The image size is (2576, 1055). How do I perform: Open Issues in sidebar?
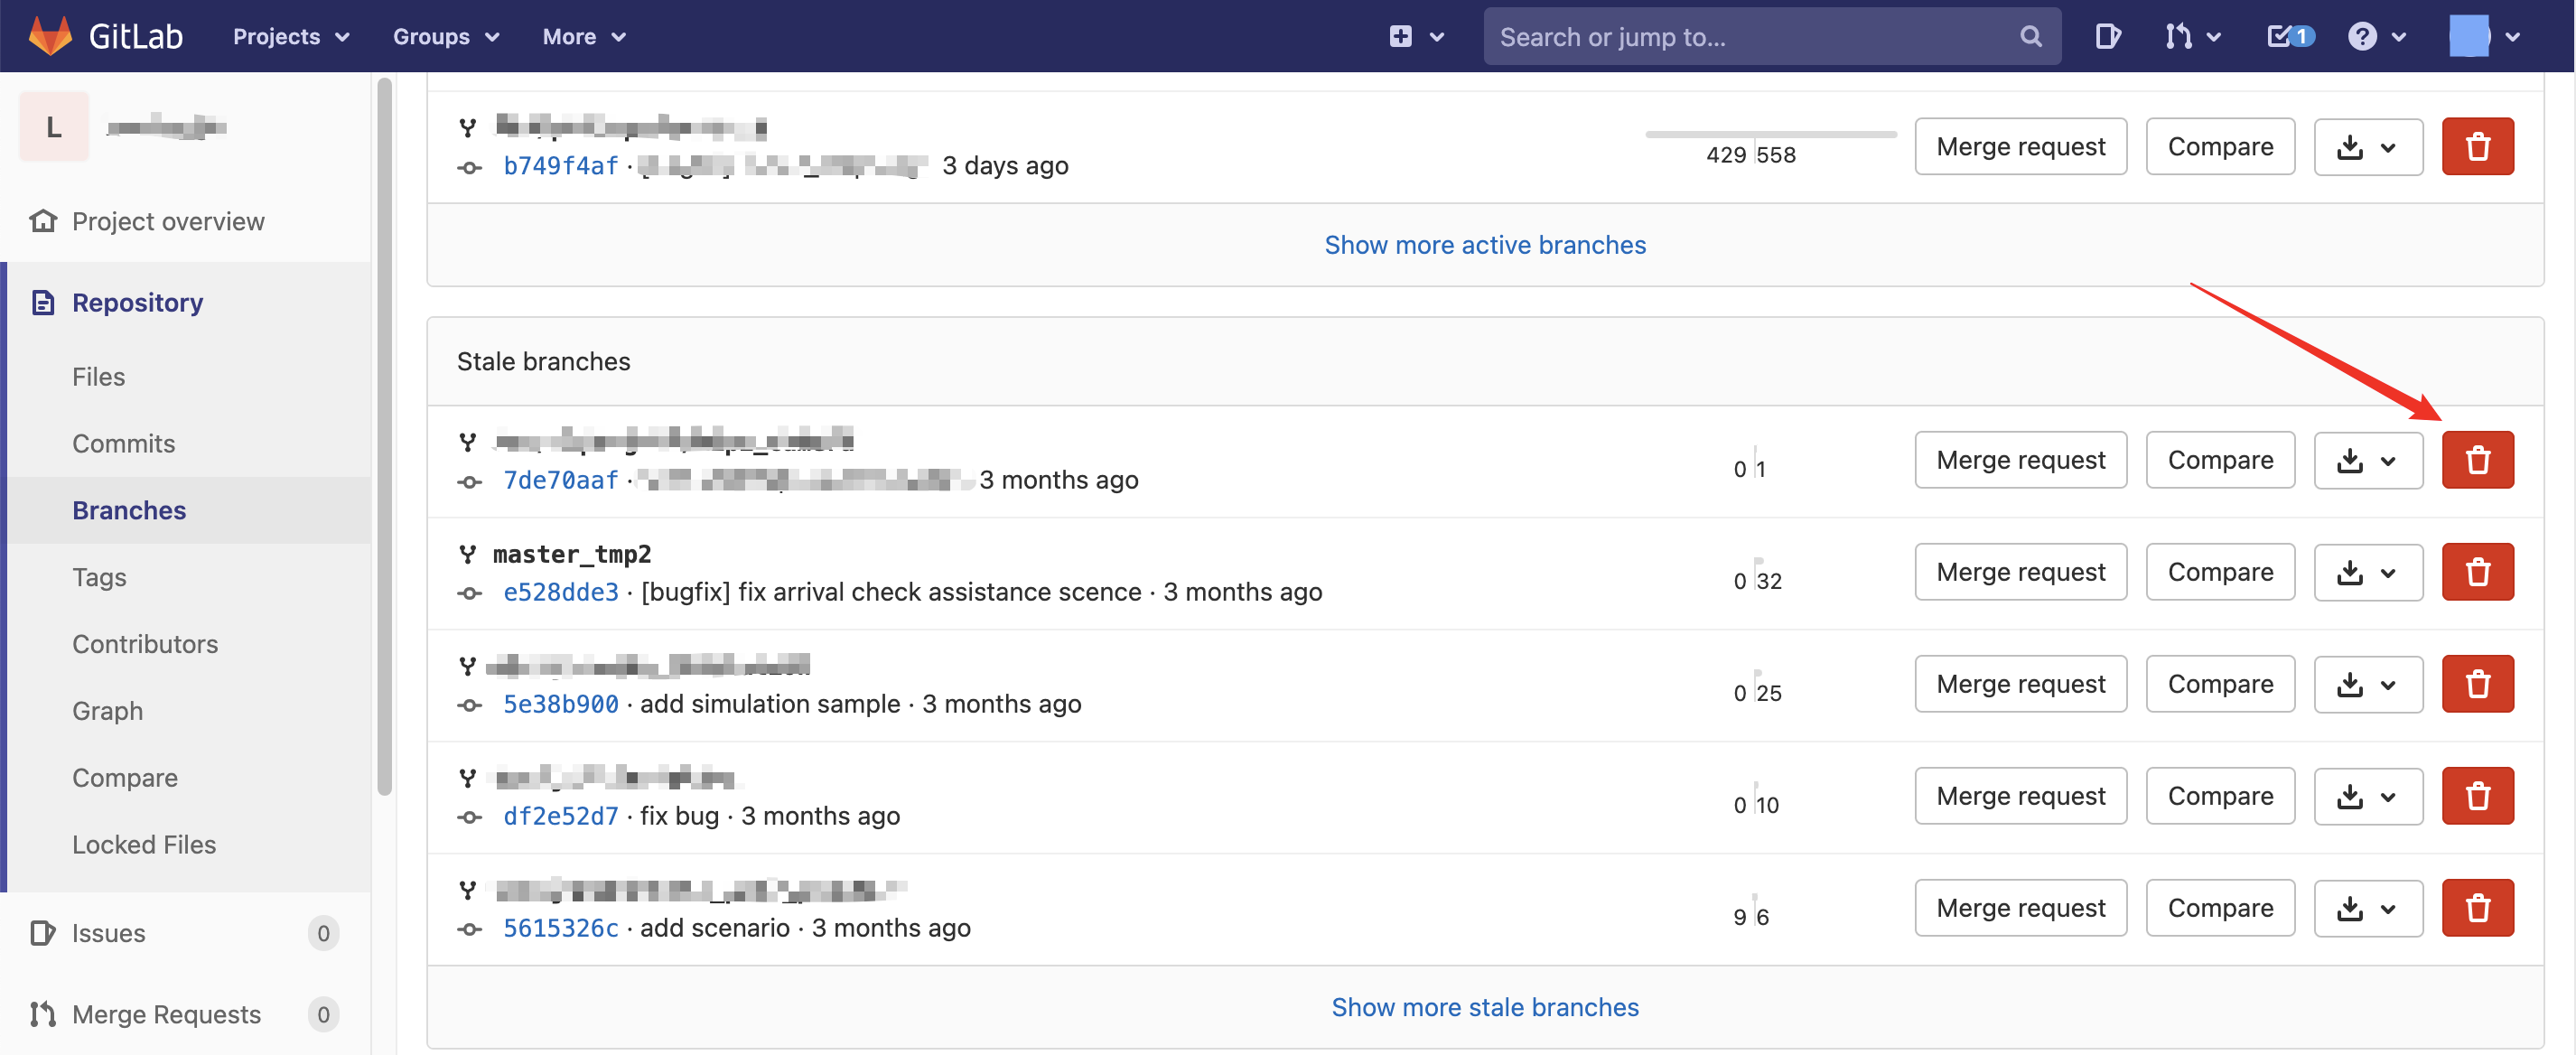click(185, 934)
